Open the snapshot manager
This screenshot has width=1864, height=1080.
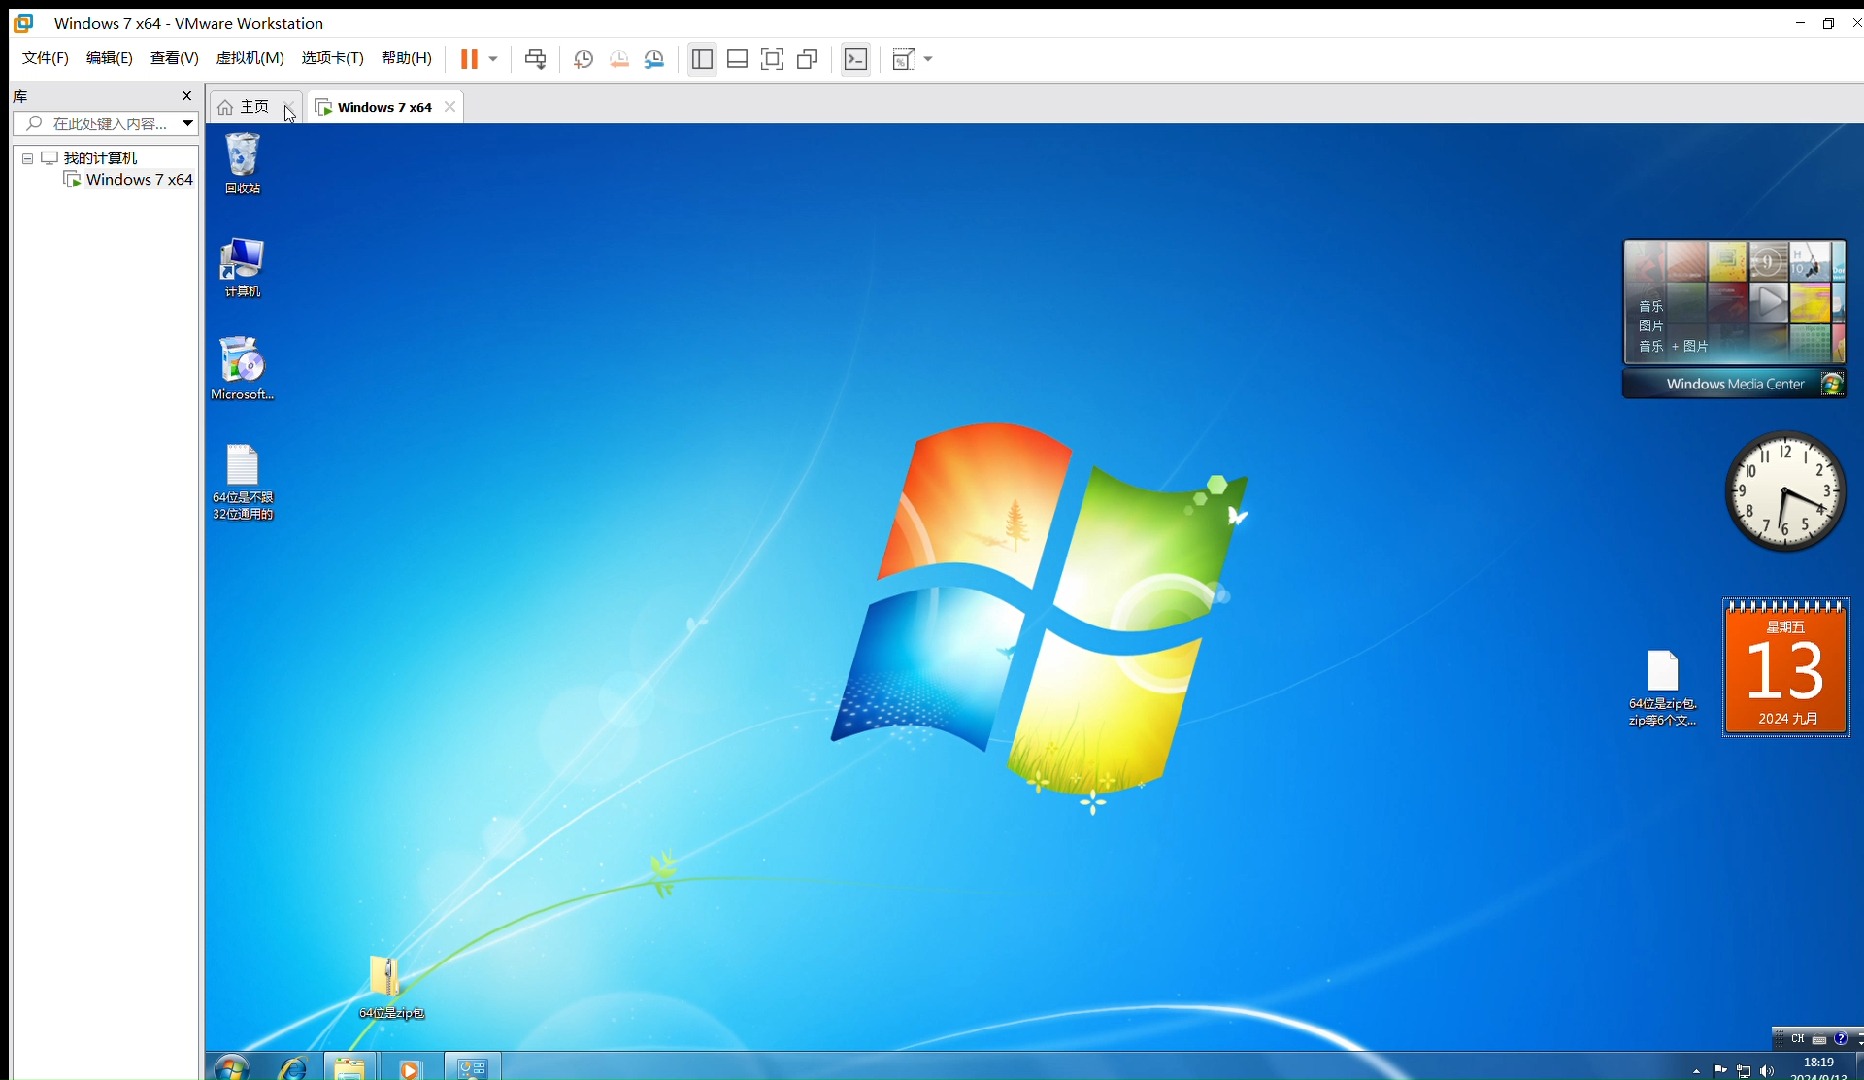[x=654, y=59]
